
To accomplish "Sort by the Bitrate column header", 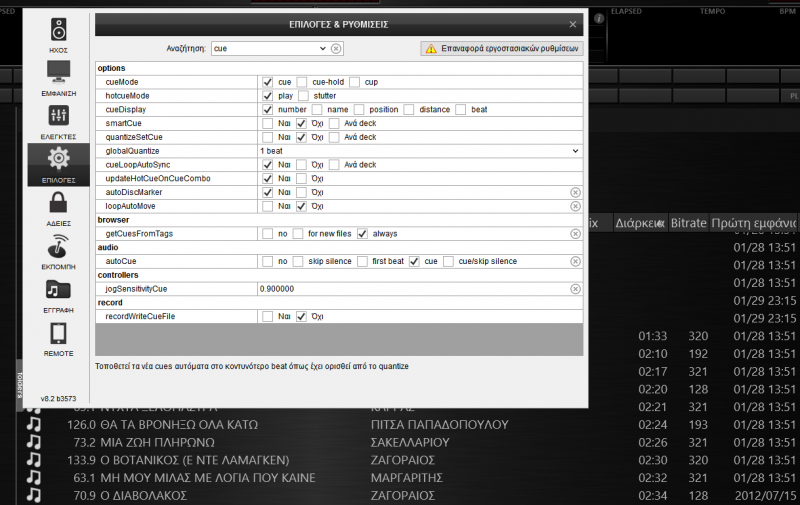I will click(x=688, y=222).
